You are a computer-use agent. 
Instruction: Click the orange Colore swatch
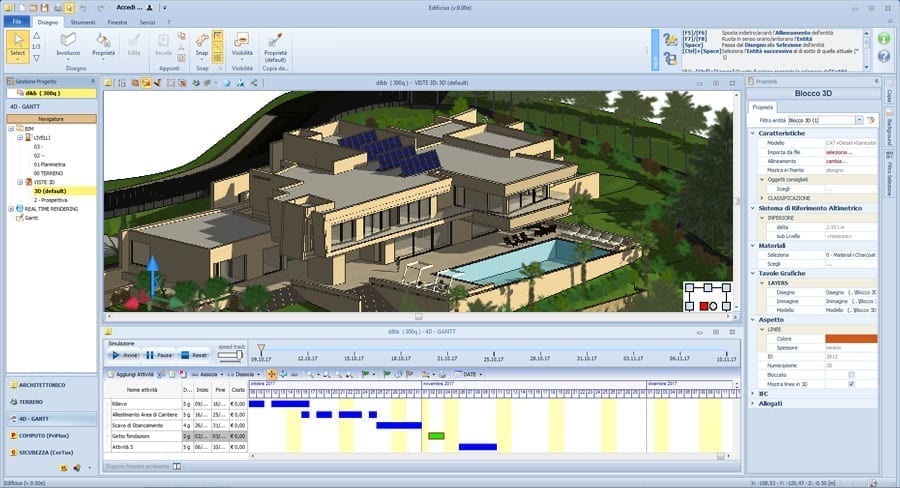(851, 339)
